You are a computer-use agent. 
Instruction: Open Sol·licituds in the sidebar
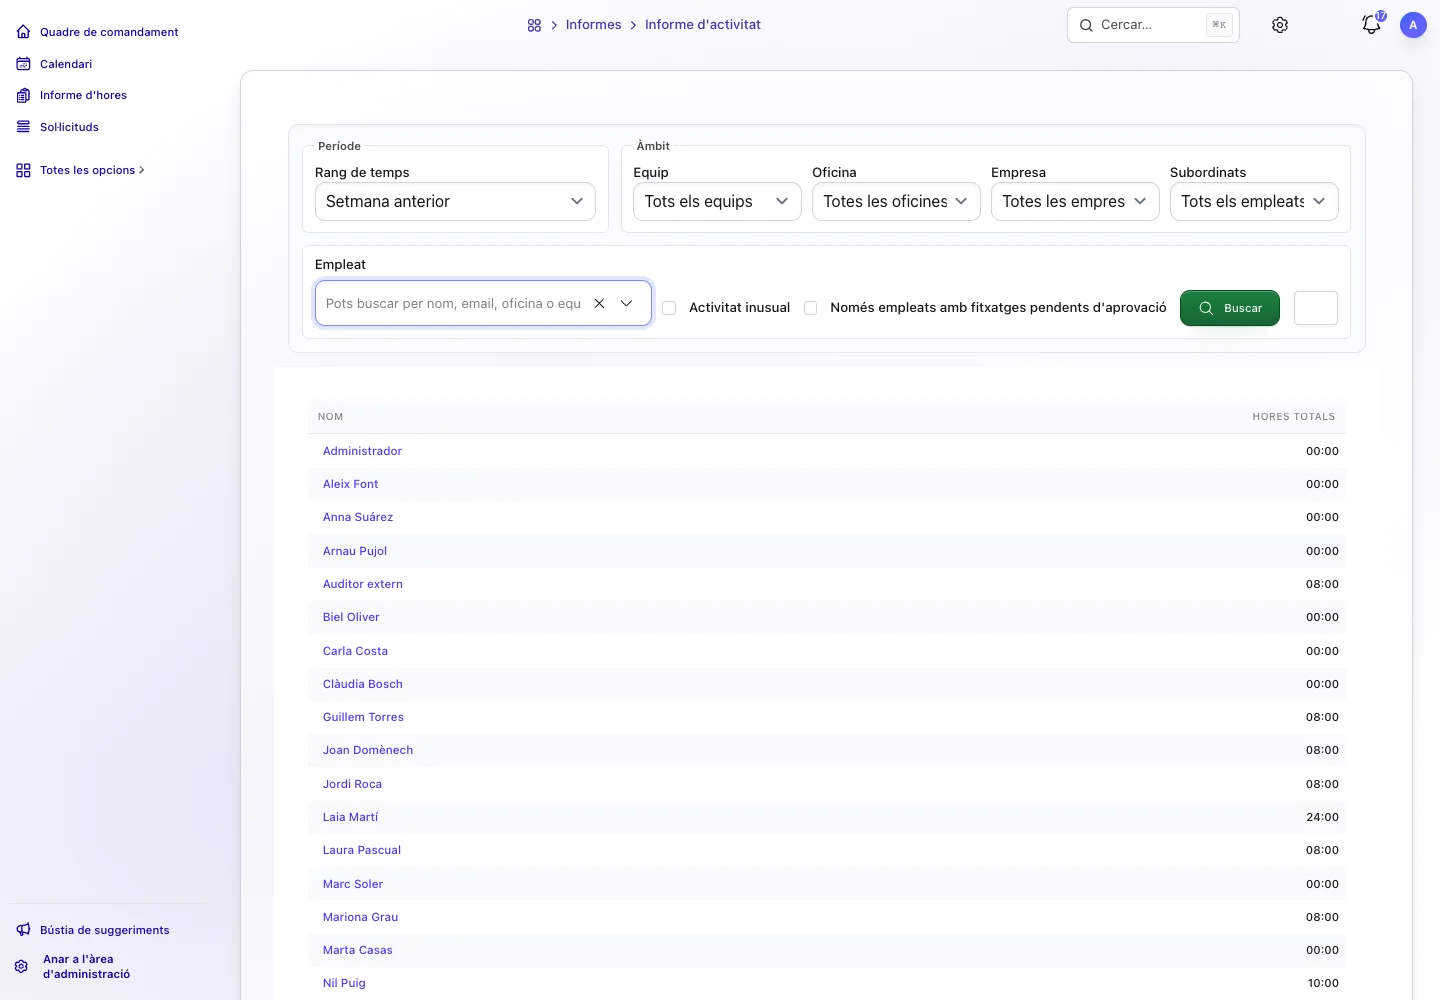(69, 127)
